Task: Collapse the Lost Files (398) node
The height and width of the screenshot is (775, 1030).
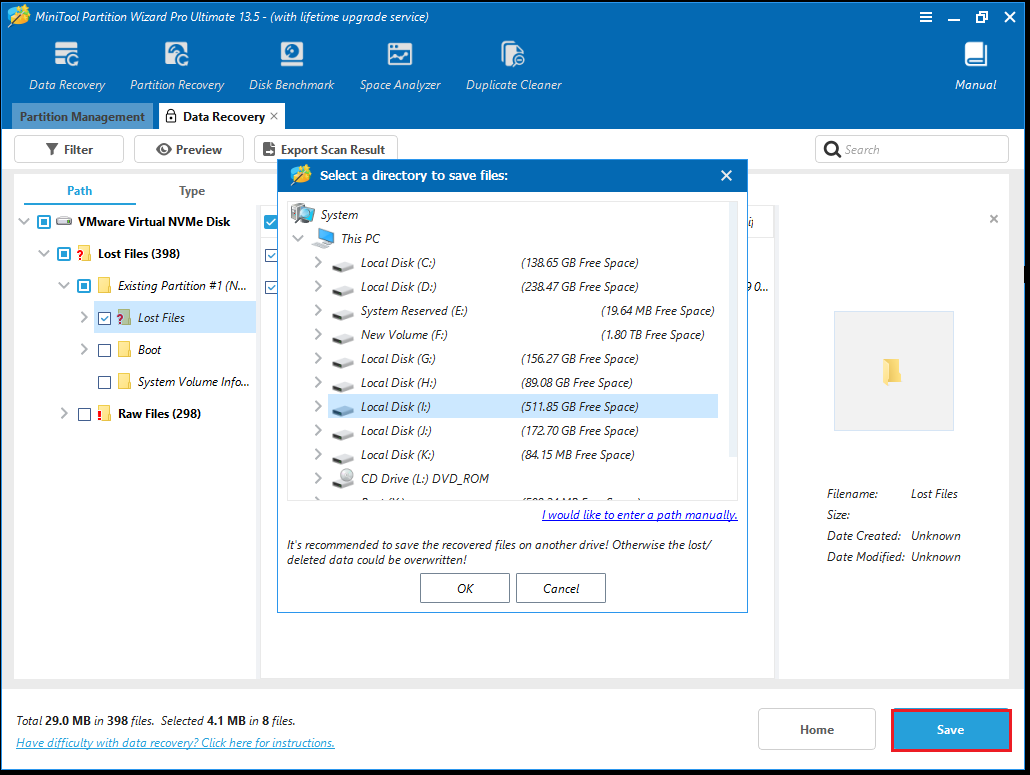Action: coord(44,254)
